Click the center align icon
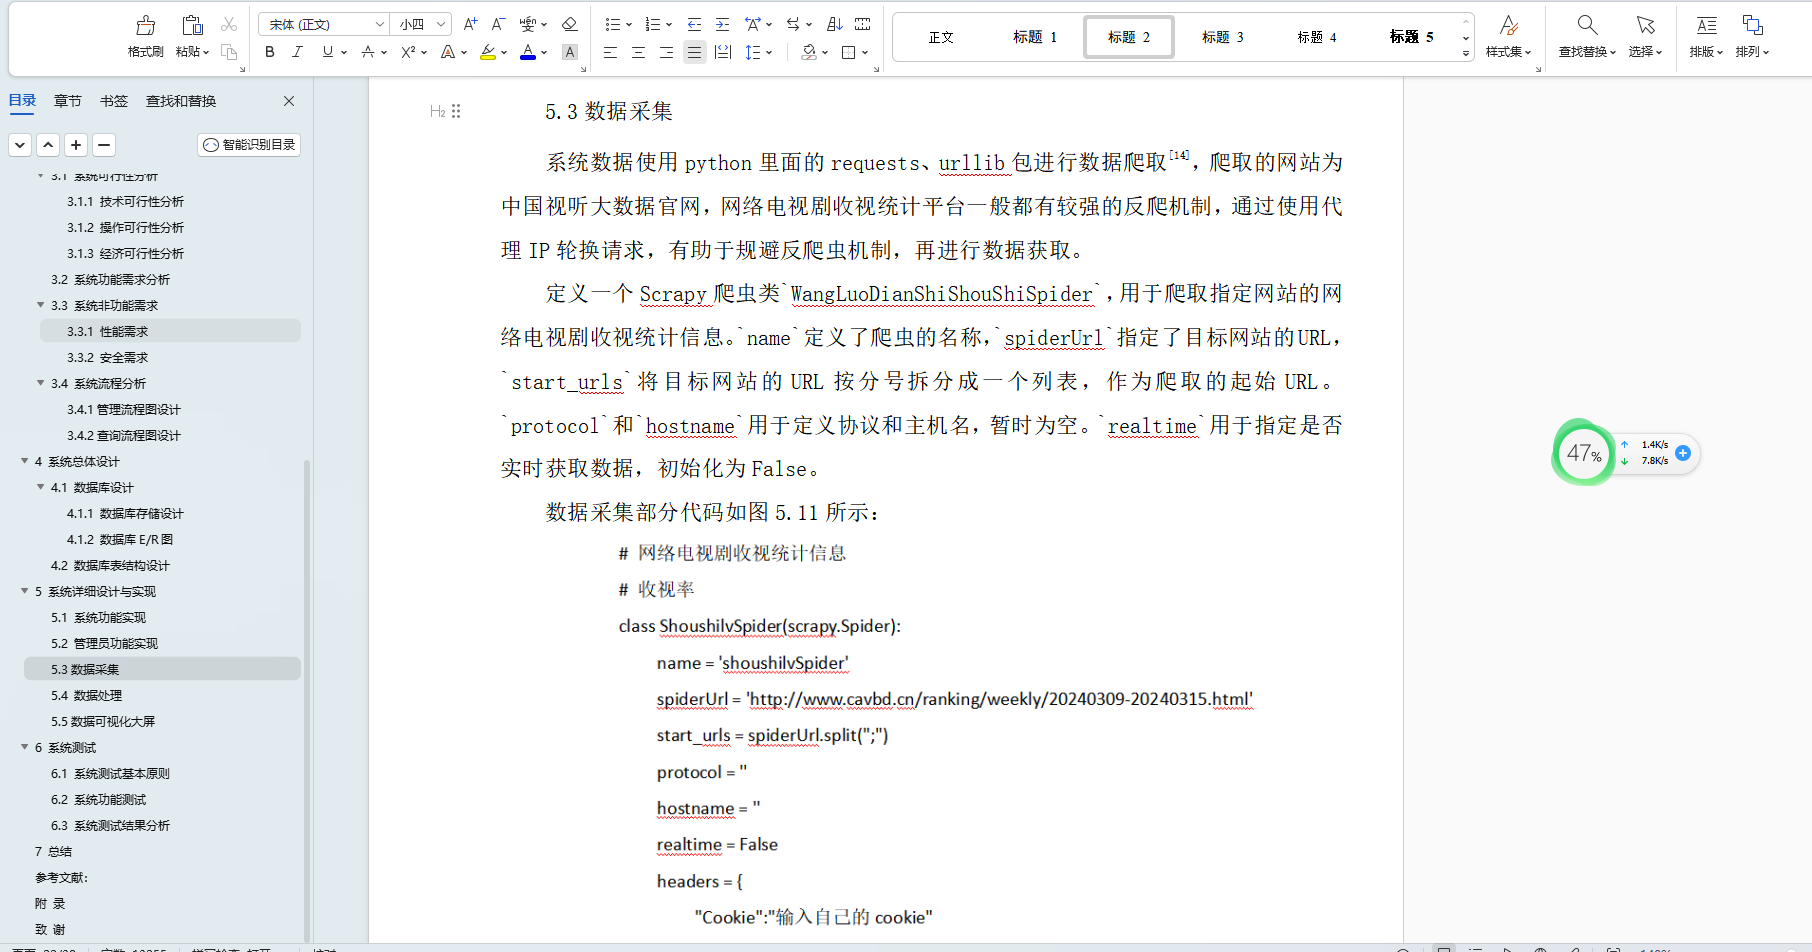 638,52
